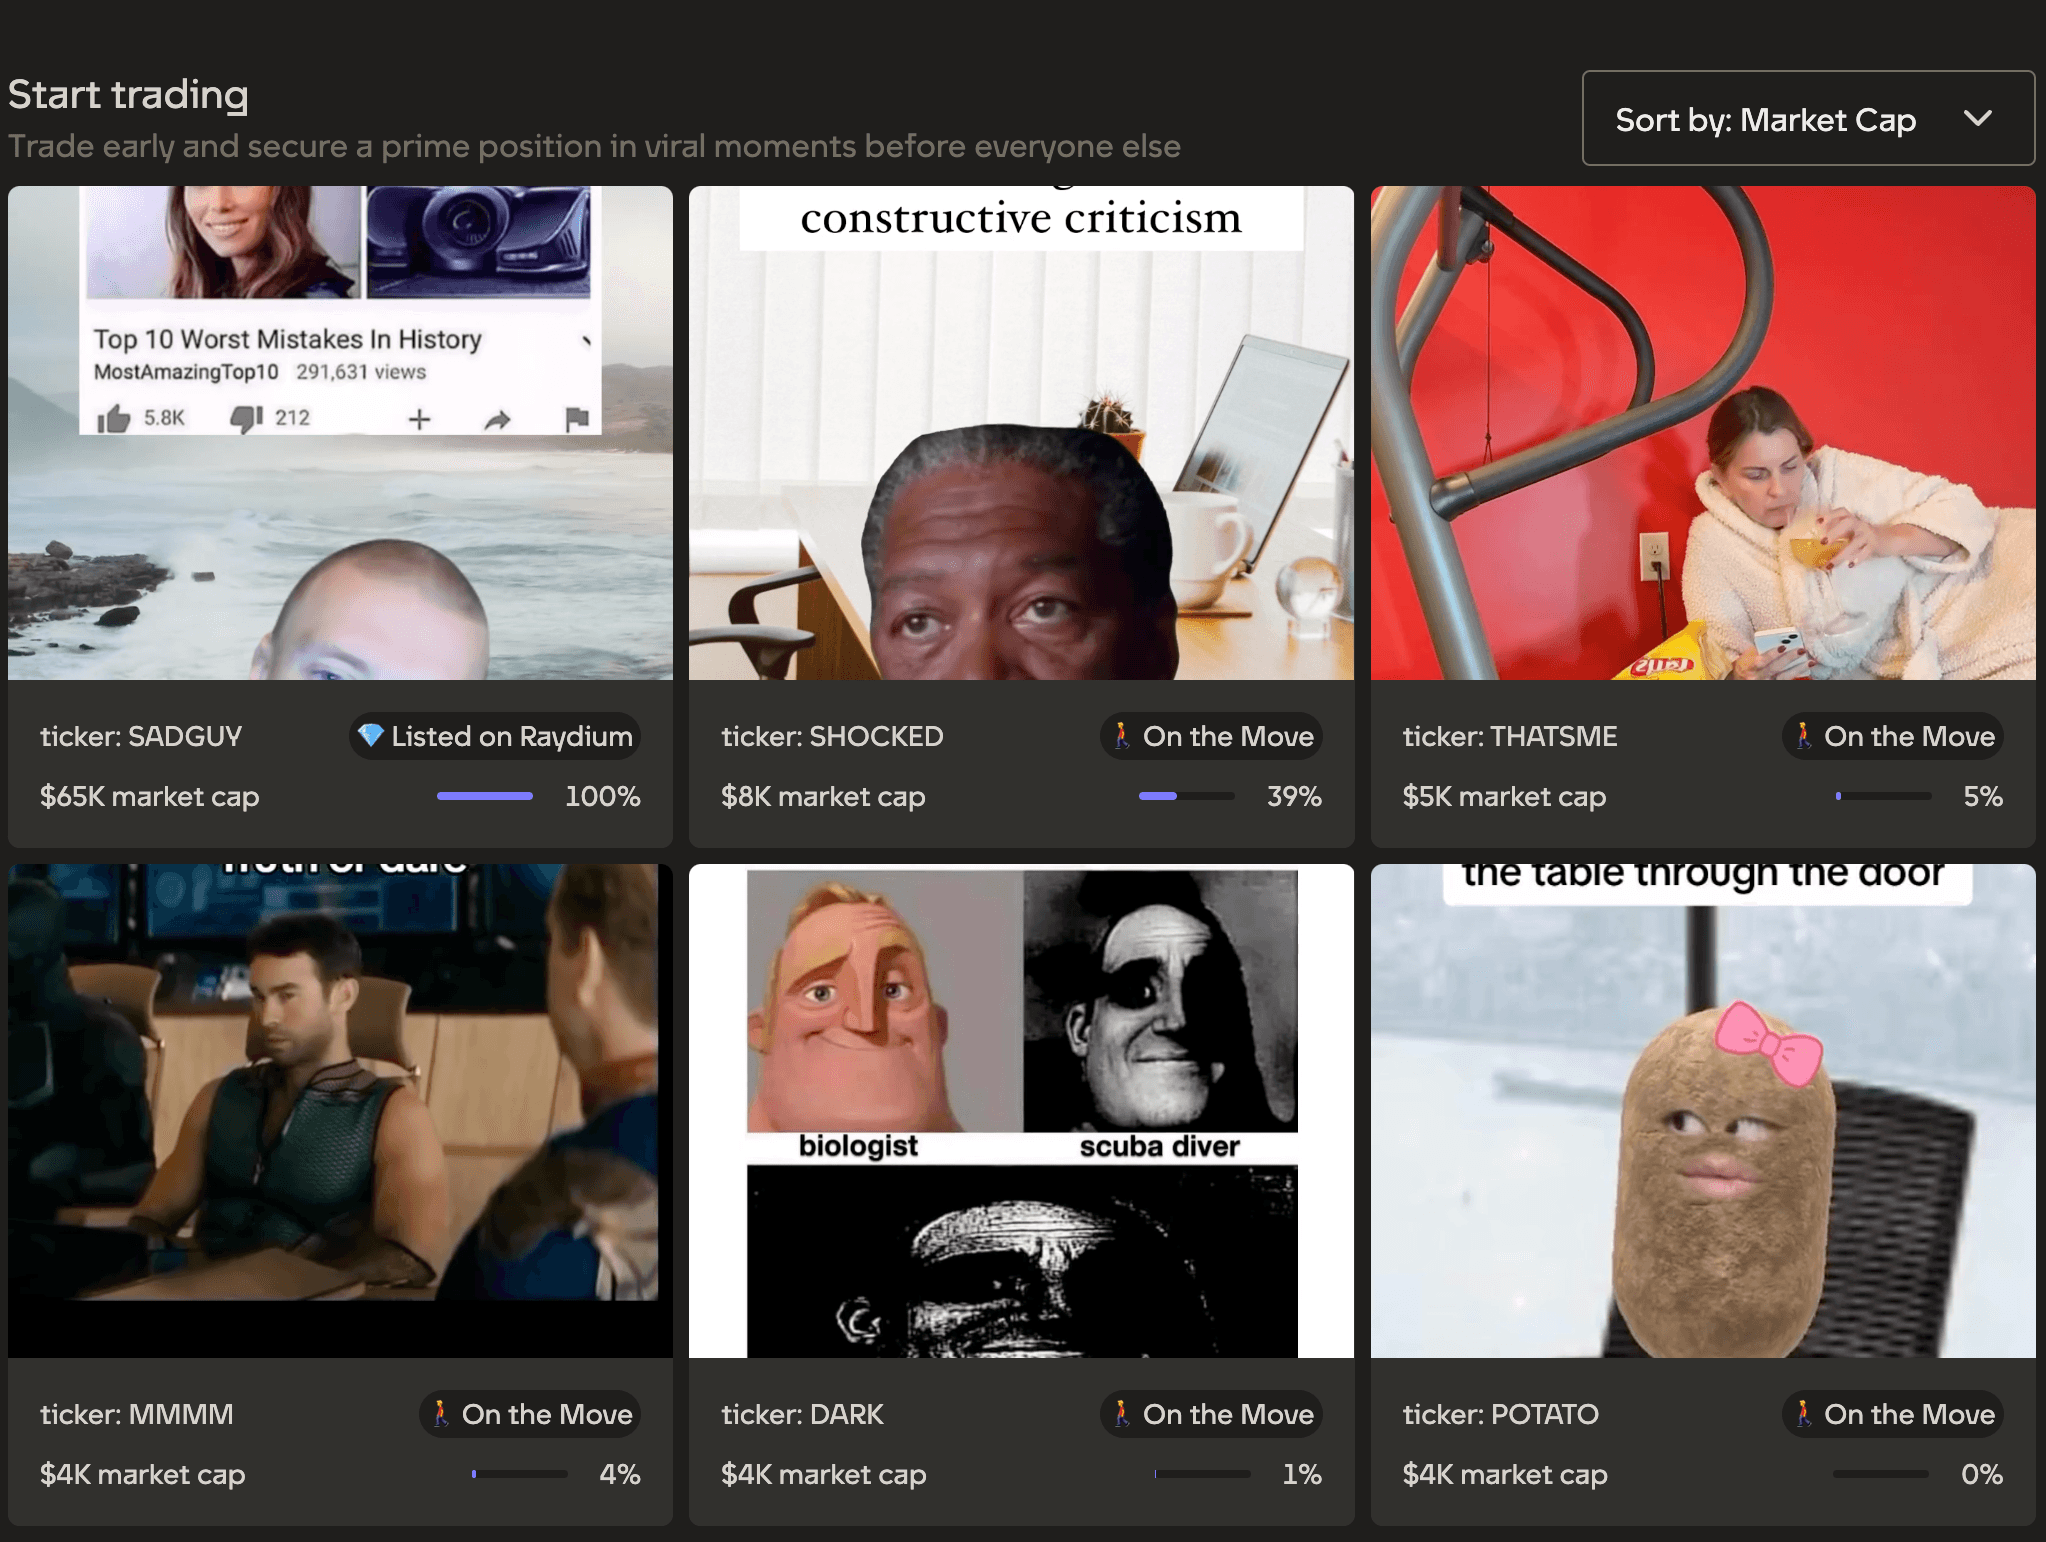Click $4K market cap on DARK card
2046x1542 pixels.
click(823, 1475)
